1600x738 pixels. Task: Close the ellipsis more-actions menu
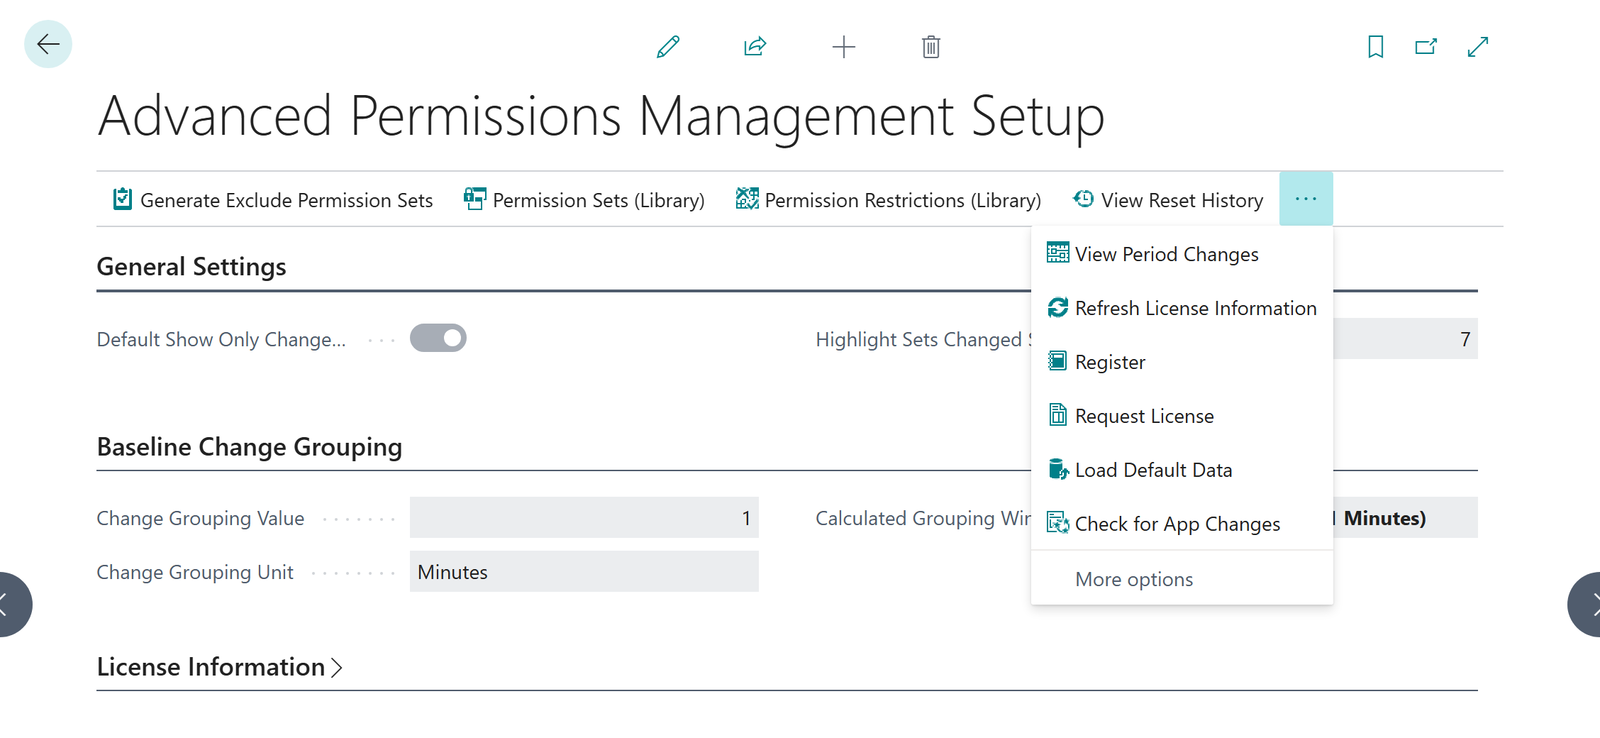coord(1306,199)
